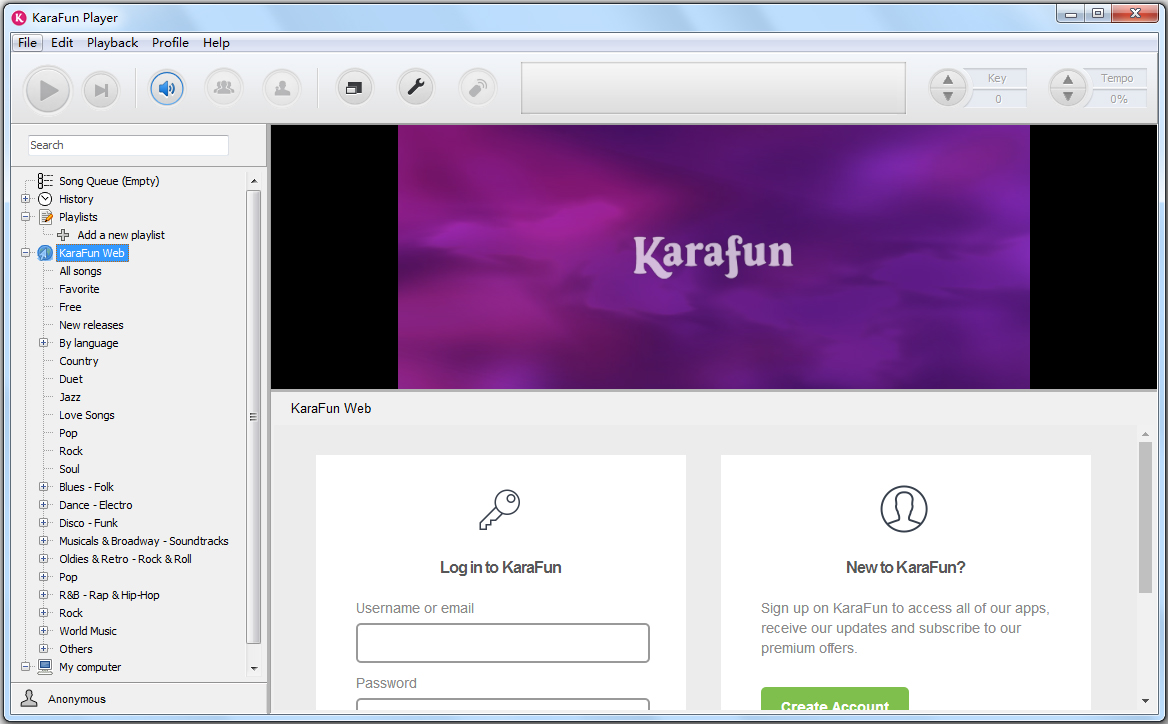Select Love Songs category
Image resolution: width=1168 pixels, height=724 pixels.
(x=86, y=415)
